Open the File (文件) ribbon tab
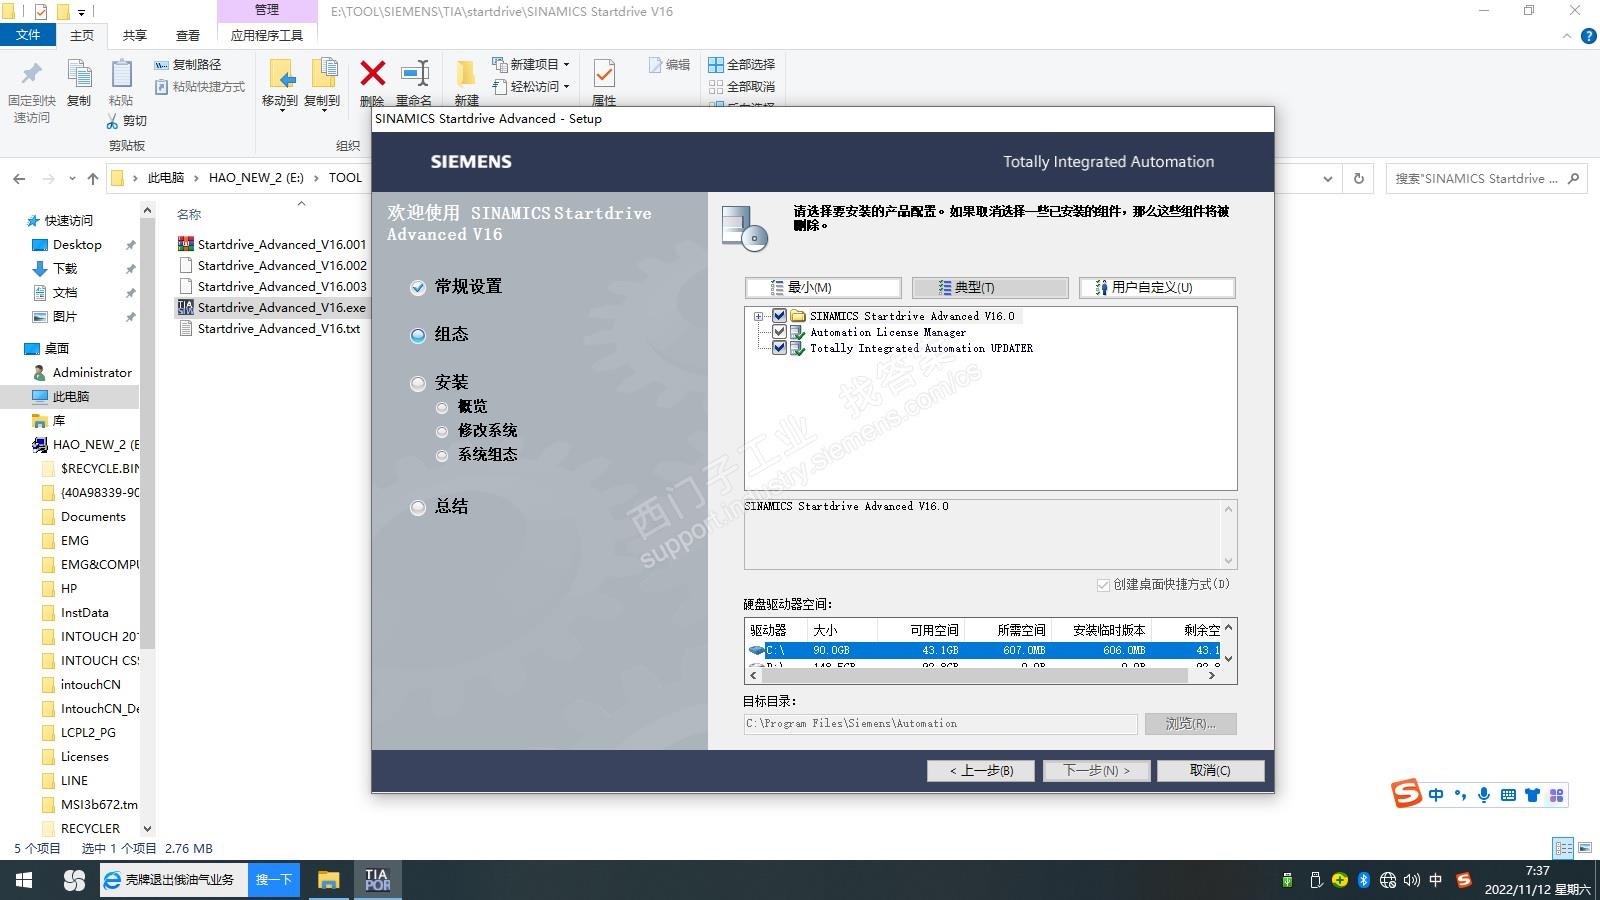 click(28, 35)
